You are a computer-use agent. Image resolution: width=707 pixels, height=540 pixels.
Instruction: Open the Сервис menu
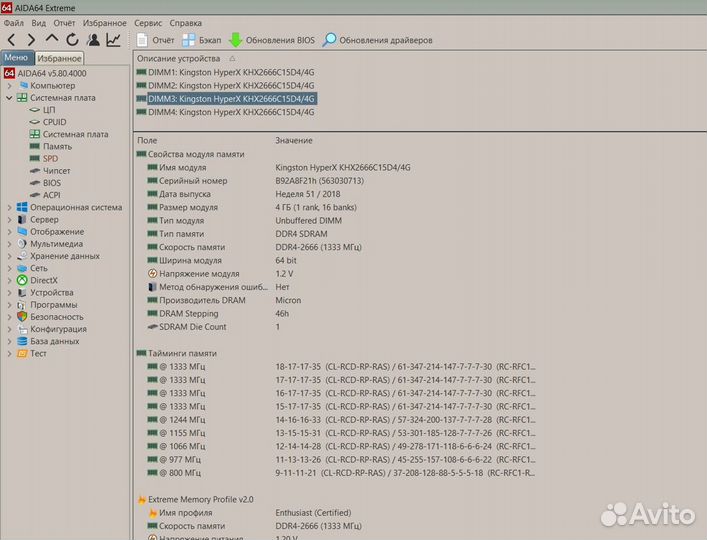tap(148, 22)
